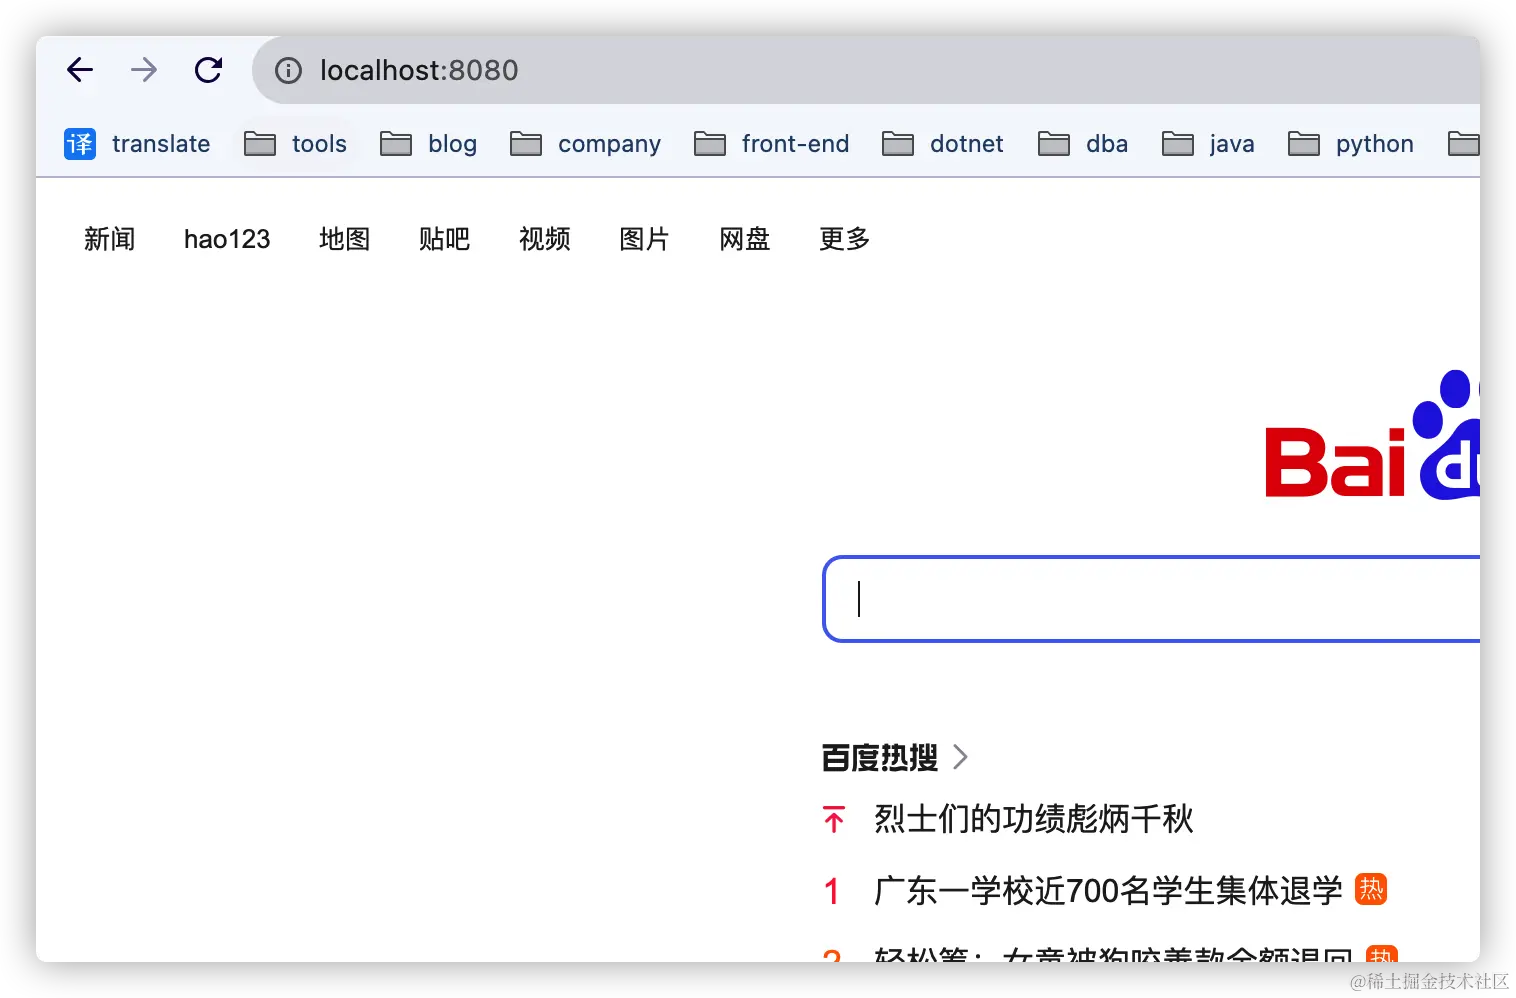Click the red pinned-top arrow icon
Viewport: 1516px width, 998px height.
click(834, 819)
